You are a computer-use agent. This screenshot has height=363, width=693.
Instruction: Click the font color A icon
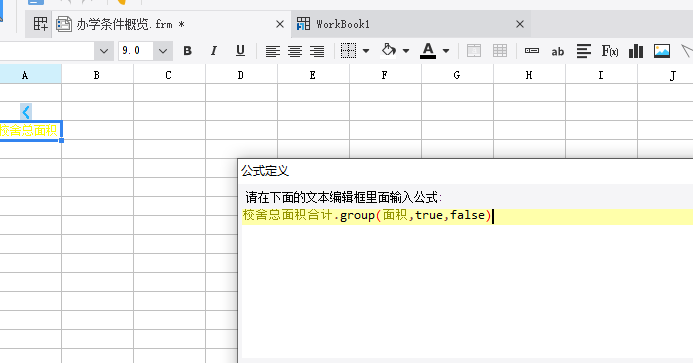pyautogui.click(x=428, y=51)
